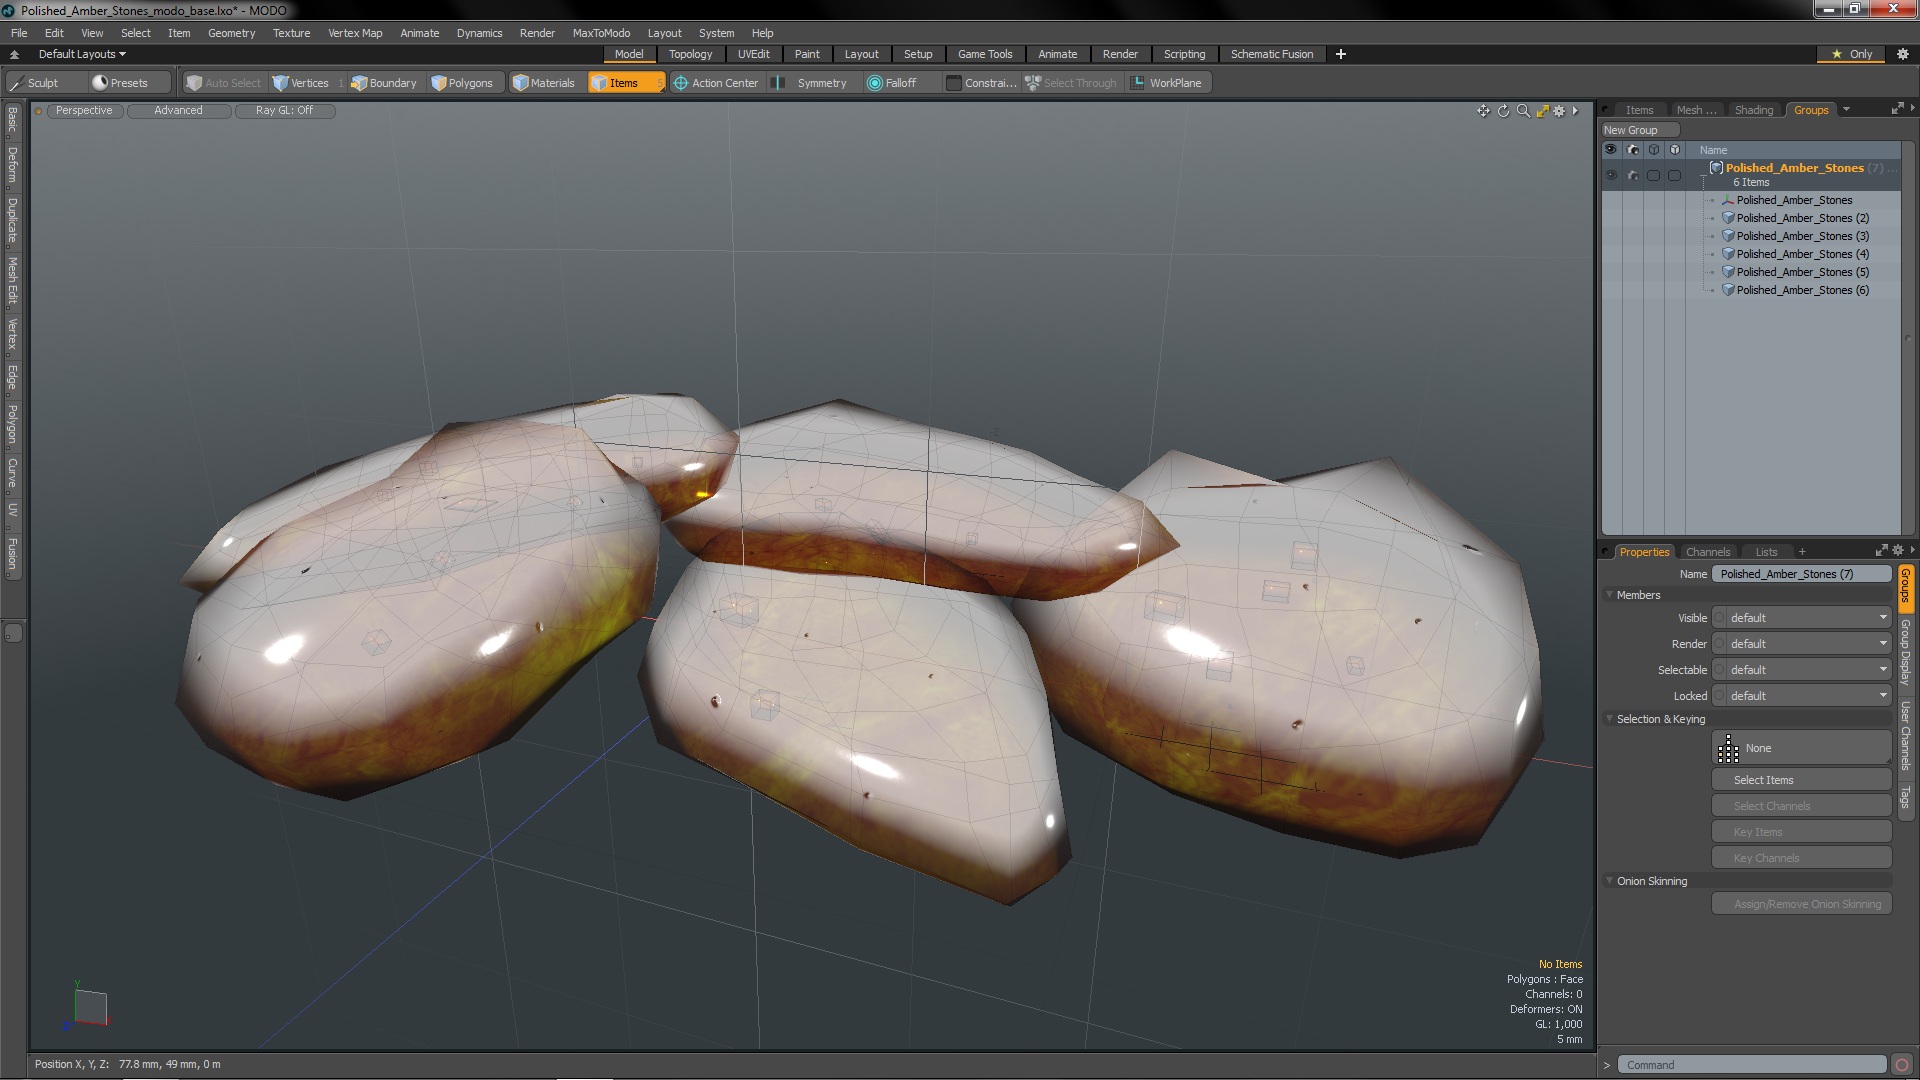This screenshot has width=1920, height=1080.
Task: Select Polished_Amber_Stones (4) in group tree
Action: pos(1802,254)
